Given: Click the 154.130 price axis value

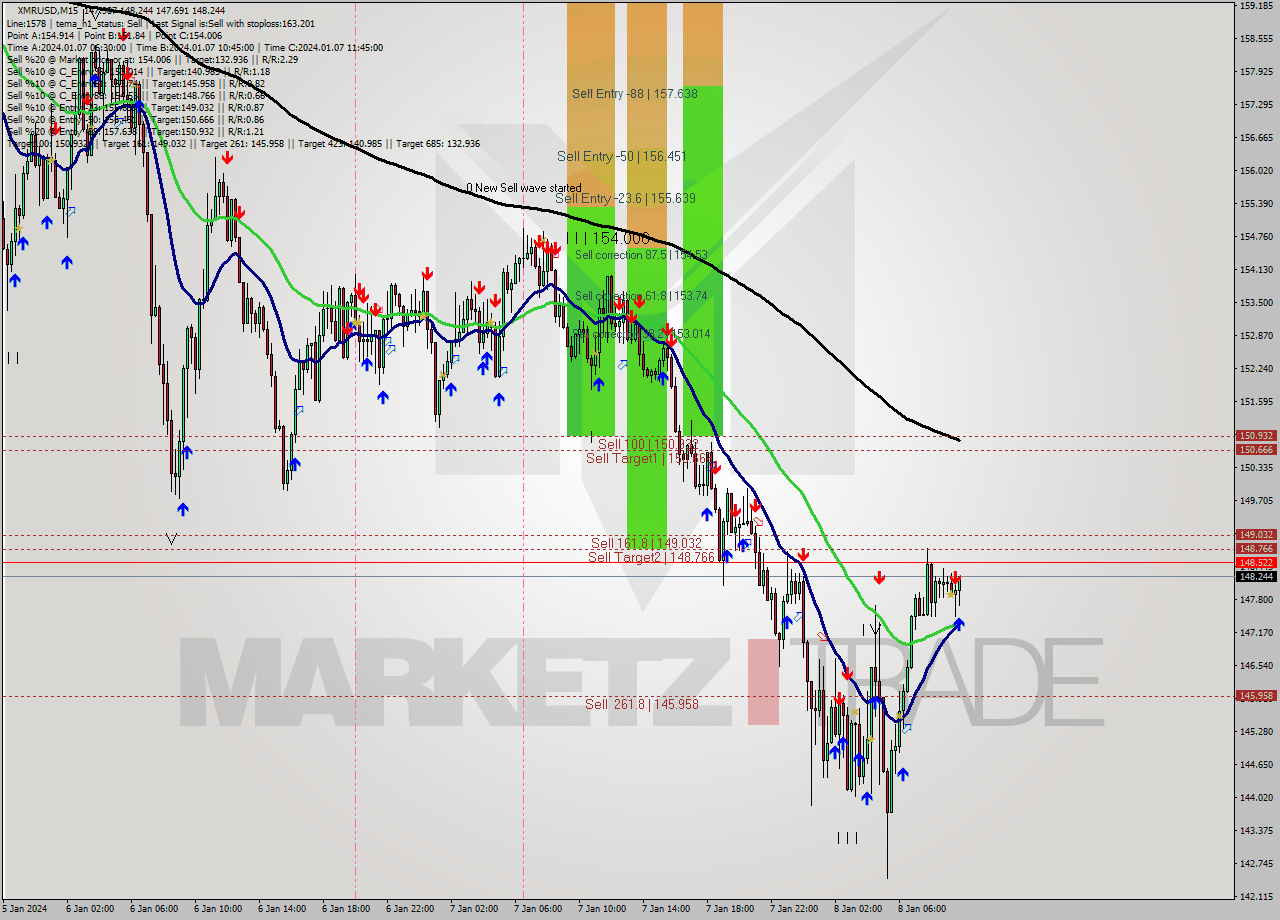Looking at the screenshot, I should (x=1256, y=269).
